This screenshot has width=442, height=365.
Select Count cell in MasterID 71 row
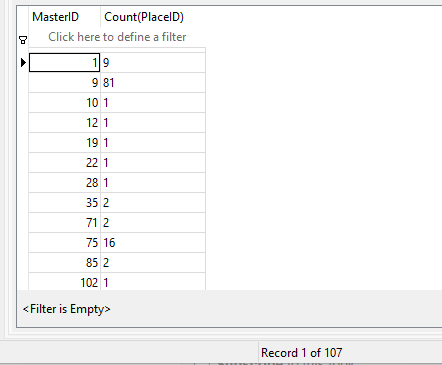tap(153, 223)
